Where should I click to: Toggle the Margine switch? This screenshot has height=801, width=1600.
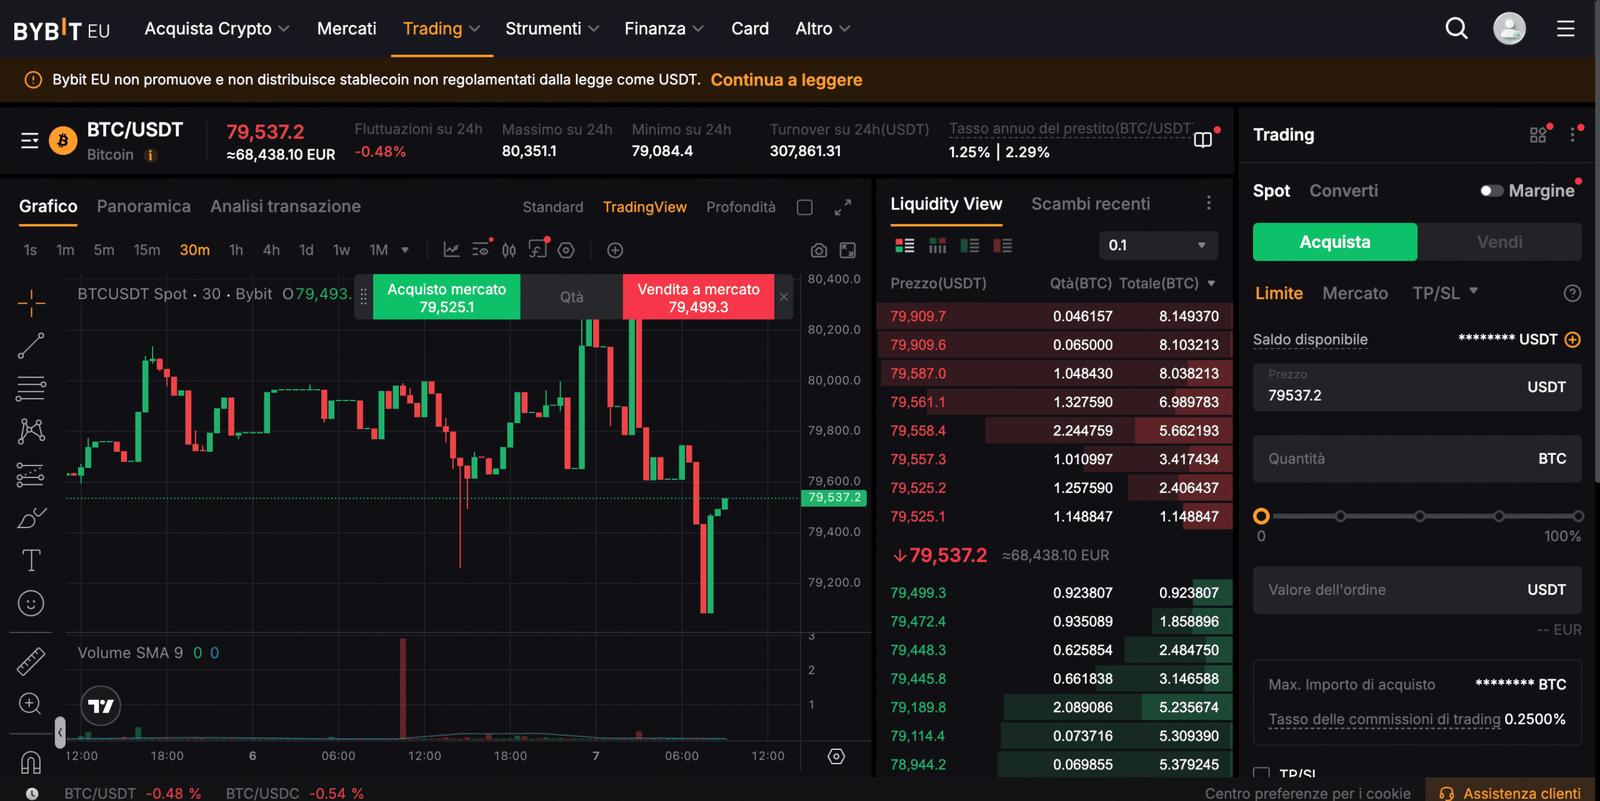coord(1491,191)
